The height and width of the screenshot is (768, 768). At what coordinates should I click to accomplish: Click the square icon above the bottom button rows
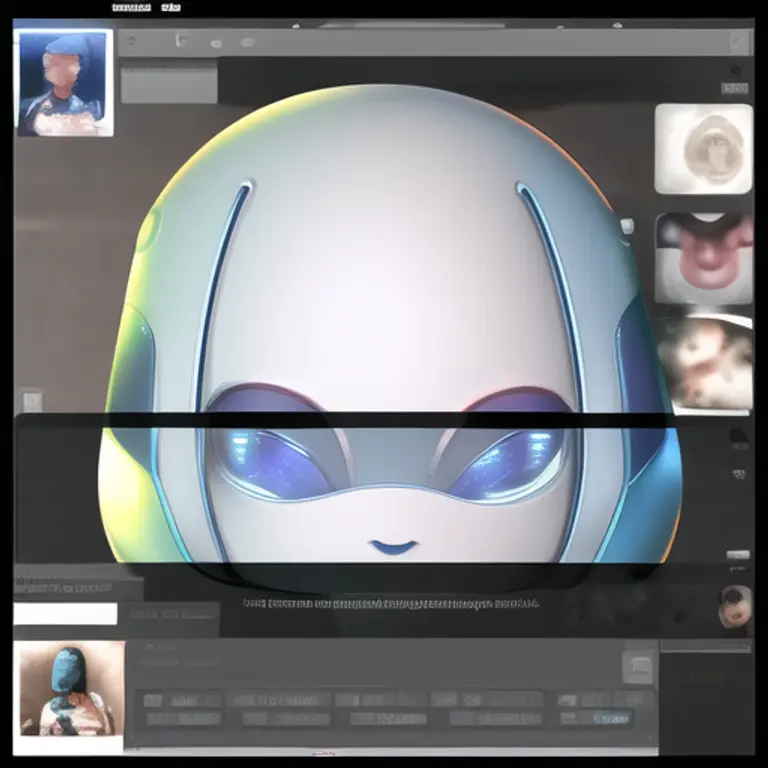pos(638,668)
